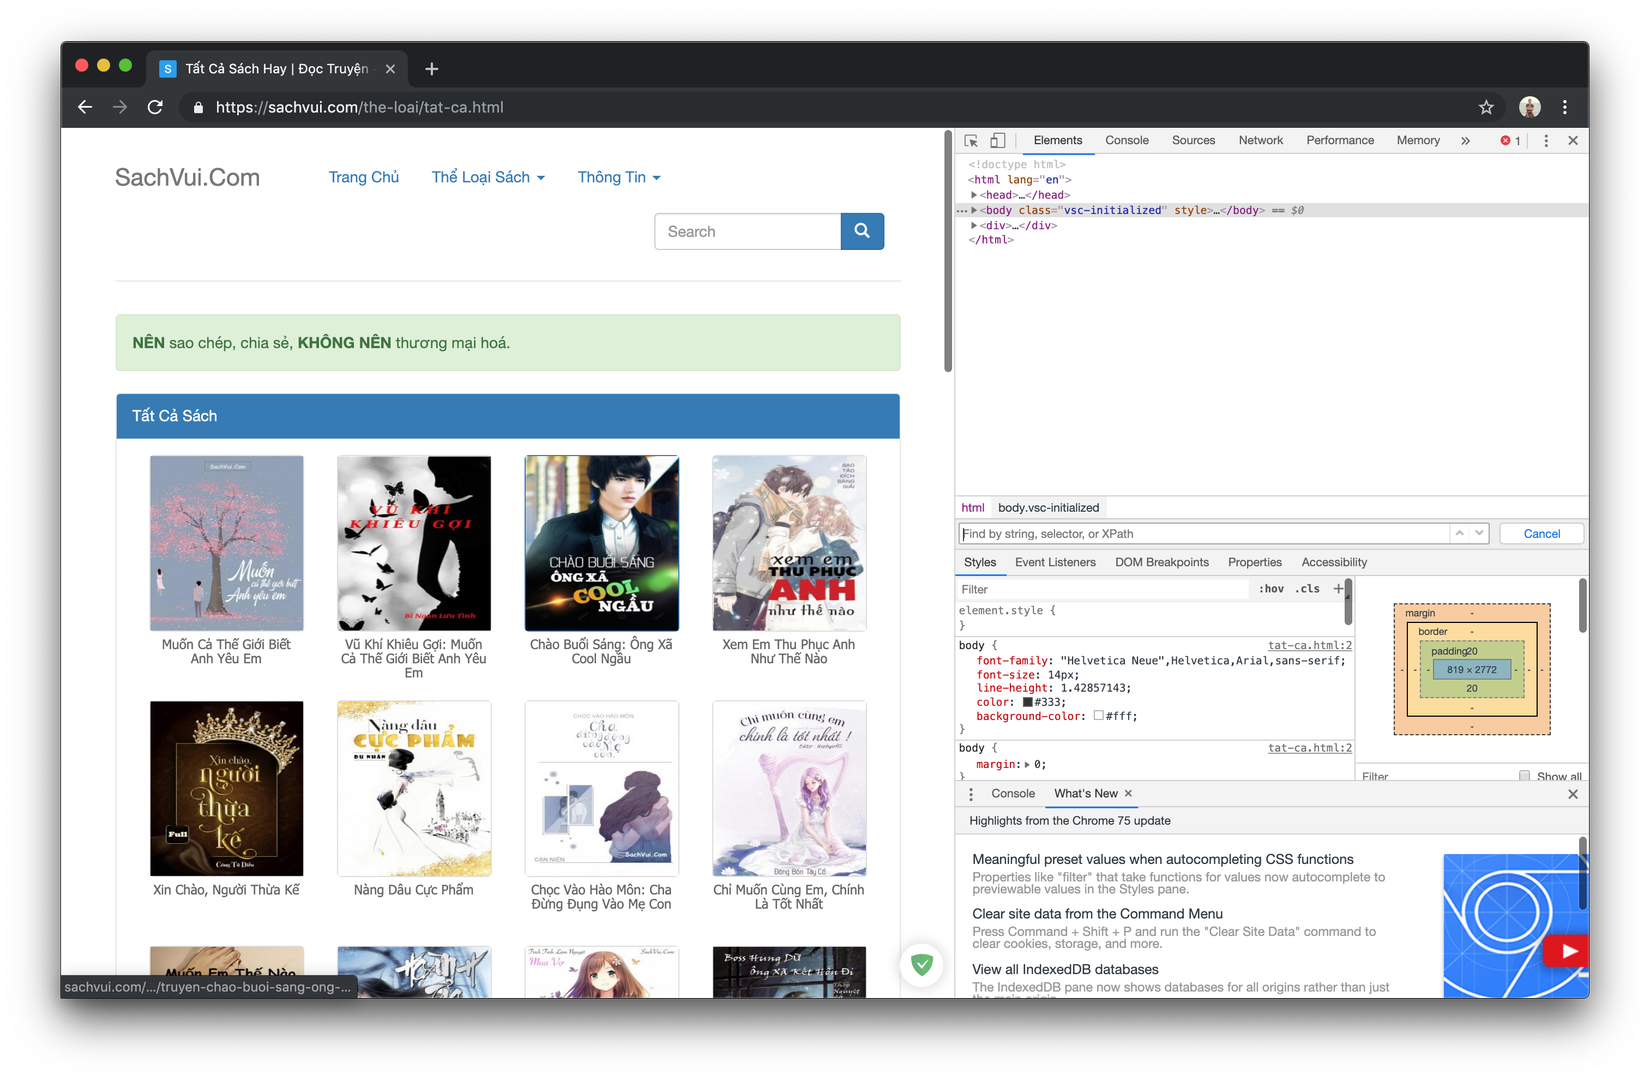
Task: Jump to previous find result
Action: [x=1460, y=533]
